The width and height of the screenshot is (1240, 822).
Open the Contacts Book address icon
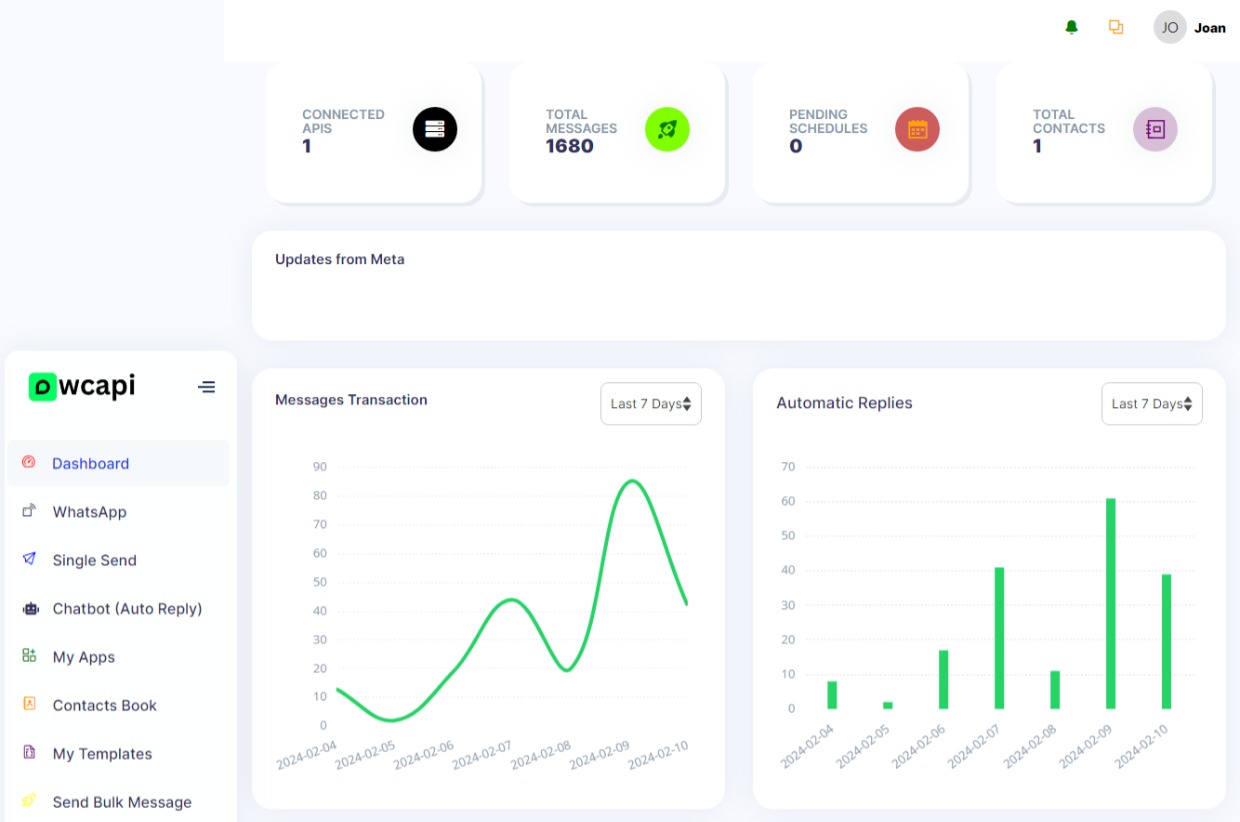tap(28, 705)
